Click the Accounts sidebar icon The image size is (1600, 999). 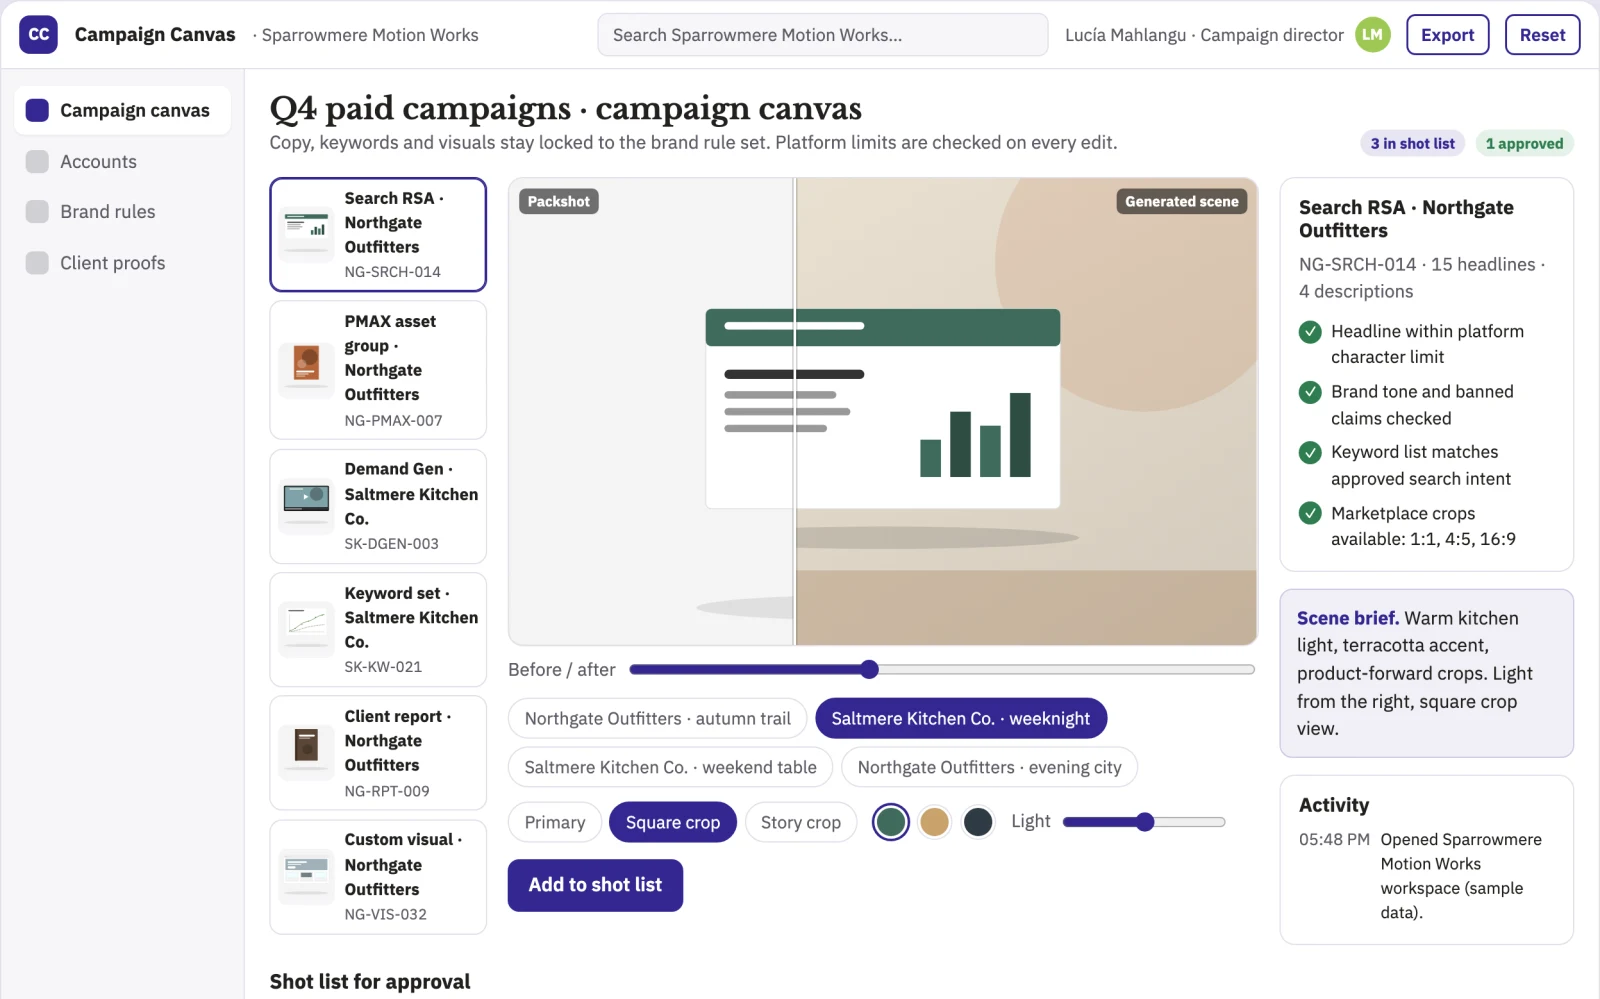37,162
